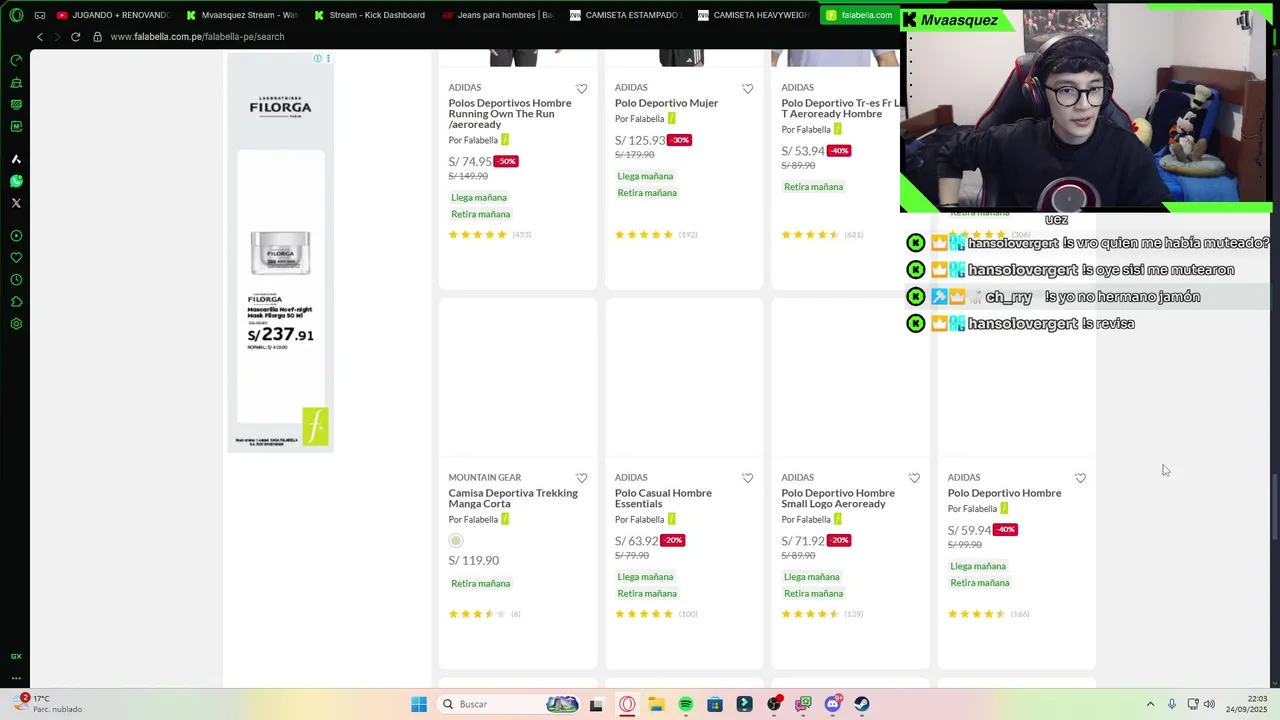This screenshot has height=720, width=1280.
Task: Switch to CAMISETA ESTAMPADO tab
Action: point(627,15)
